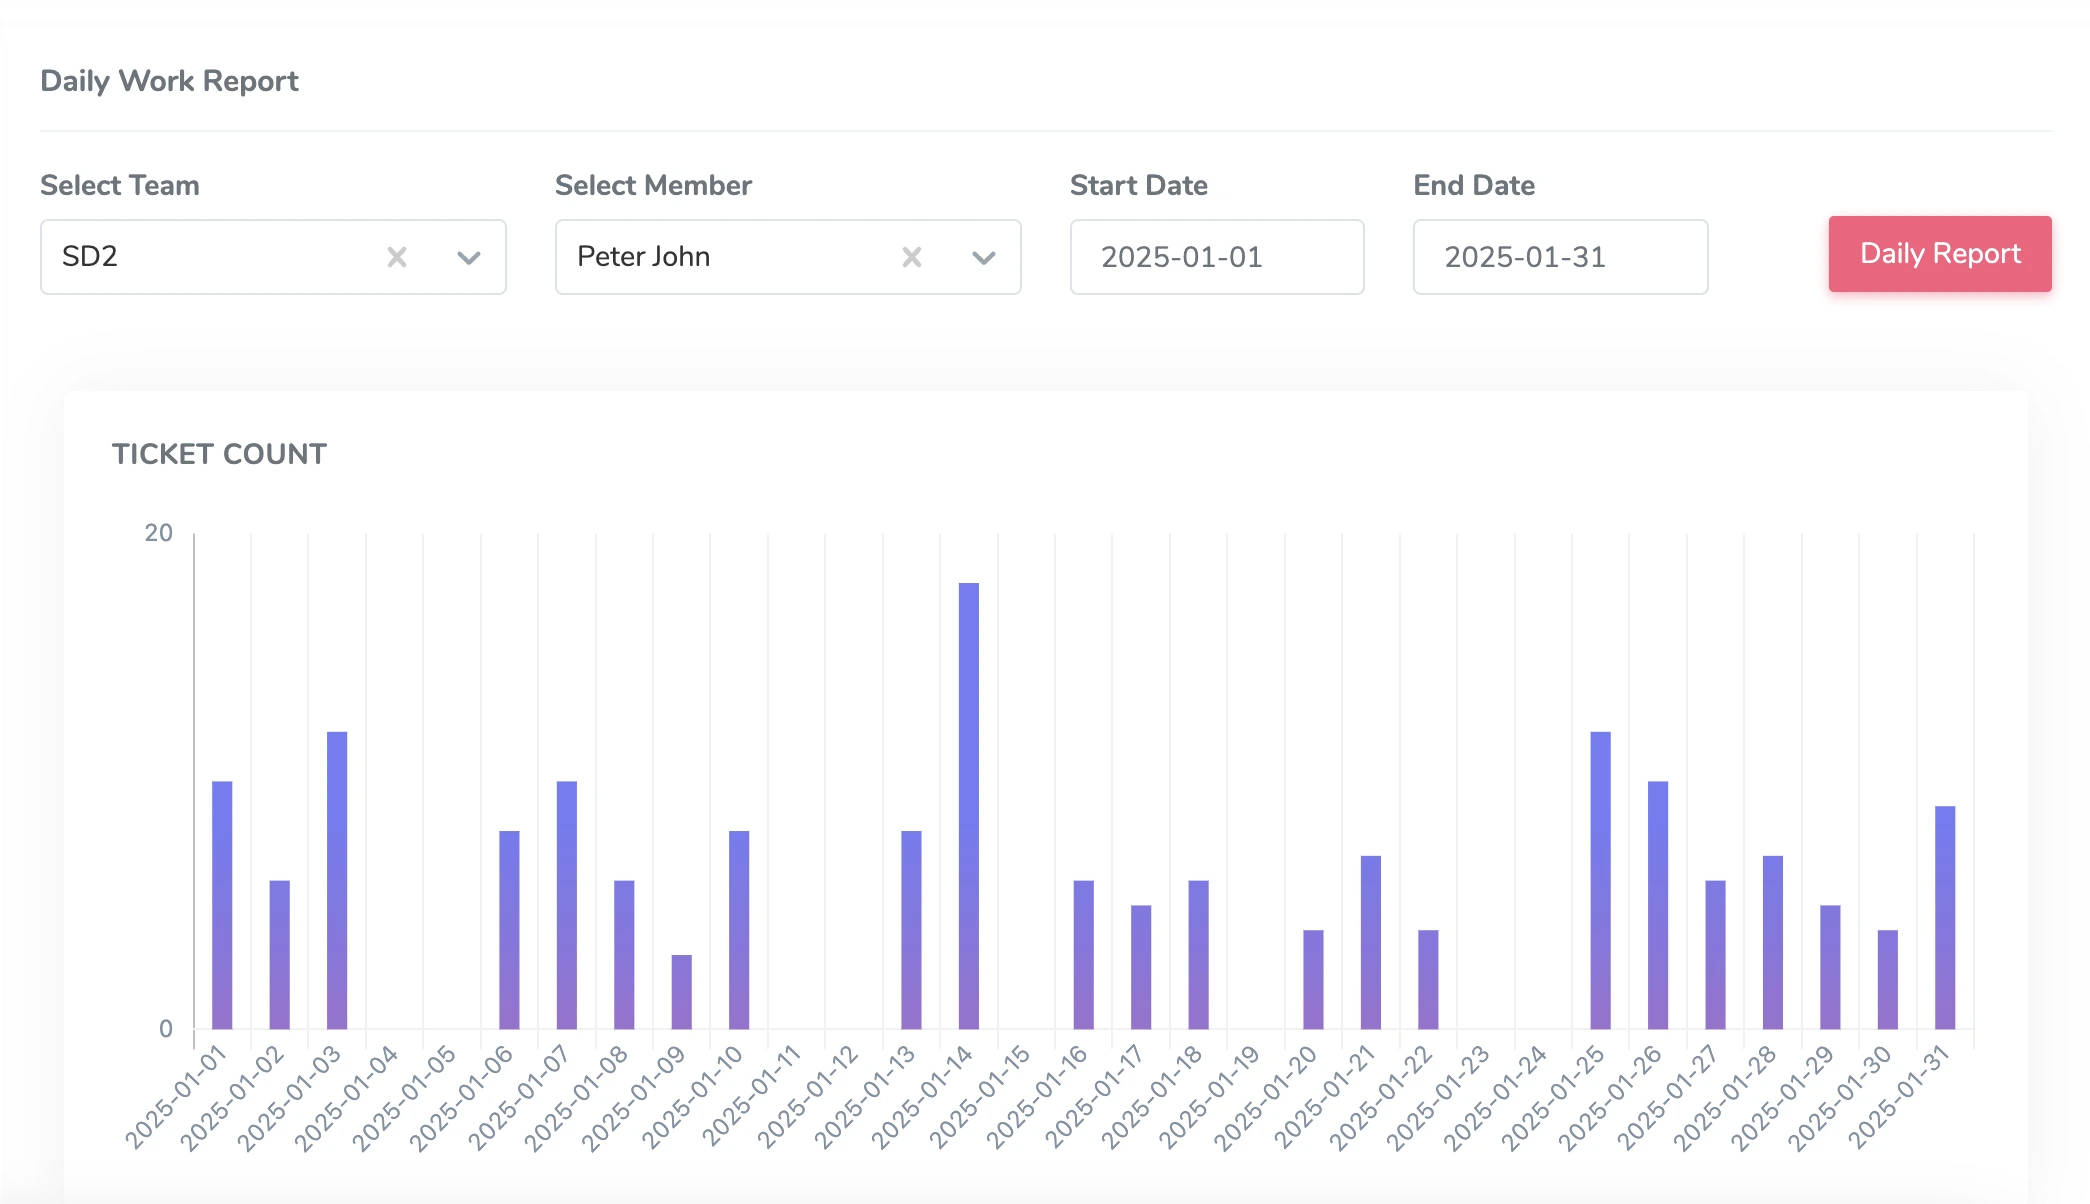Select the bar for 2025-01-06
Viewport: 2090px width, 1204px height.
[509, 930]
